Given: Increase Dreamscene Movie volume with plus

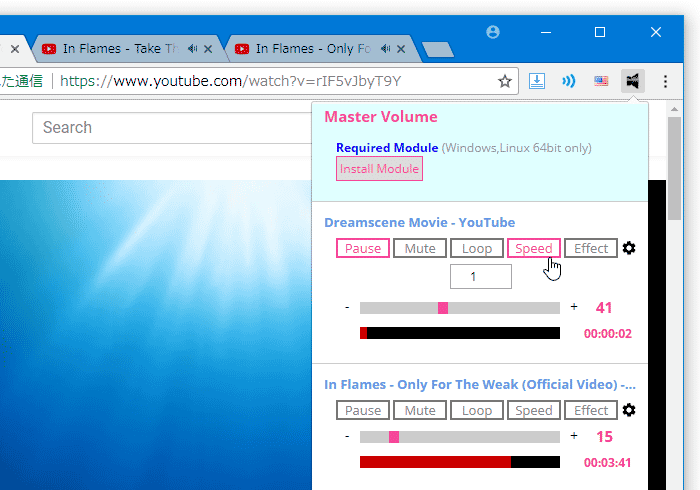Looking at the screenshot, I should click(574, 307).
